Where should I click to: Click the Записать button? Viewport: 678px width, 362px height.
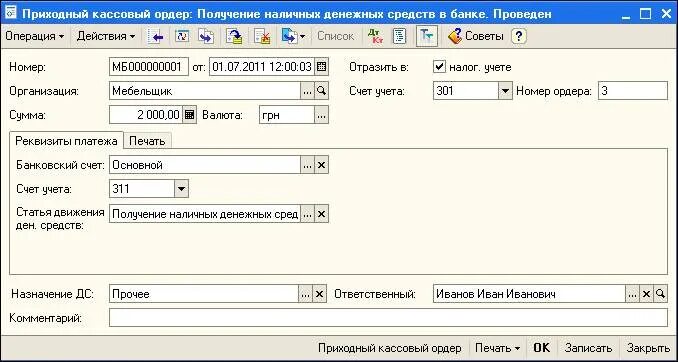588,348
